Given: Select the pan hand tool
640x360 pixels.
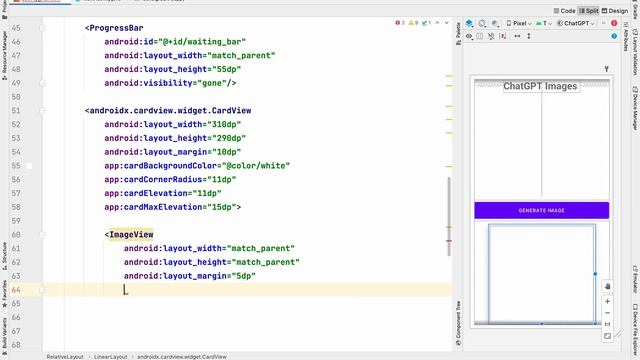Looking at the screenshot, I should pos(607,287).
